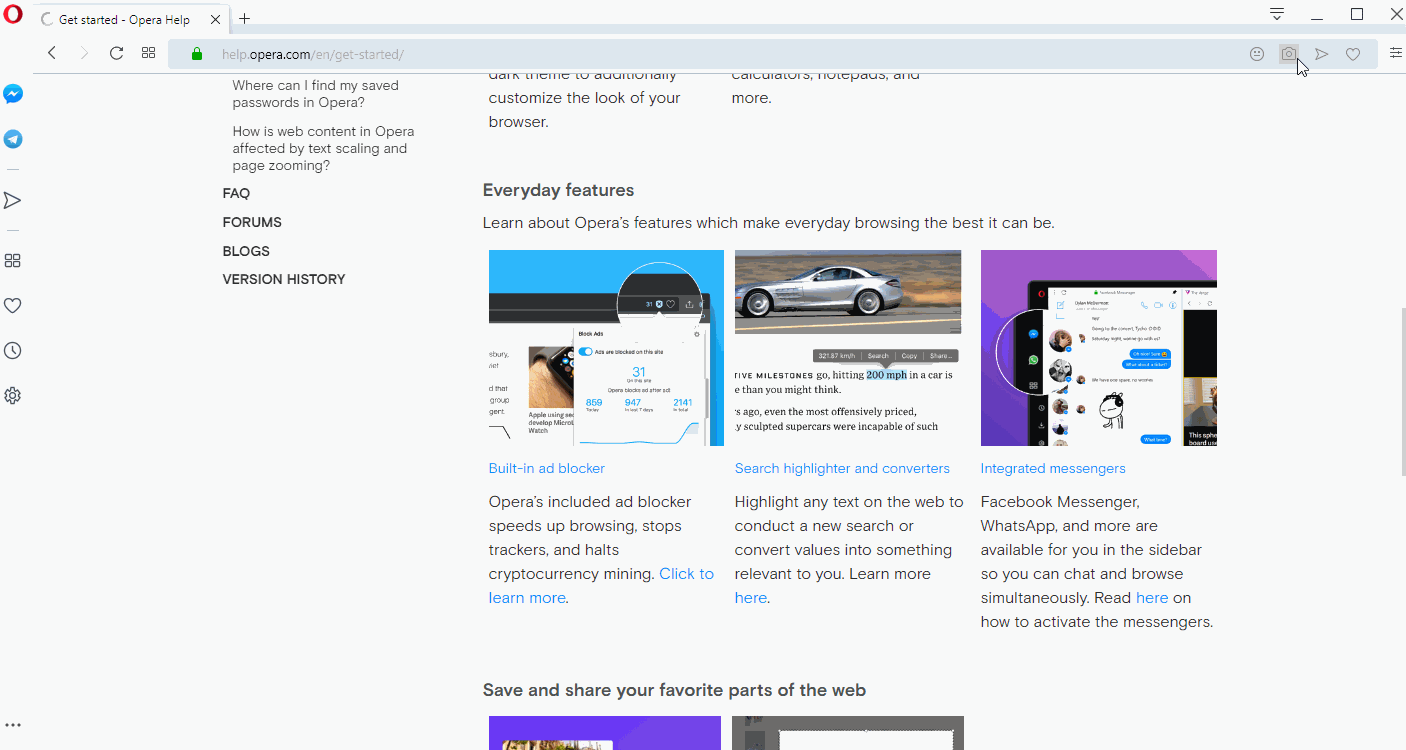1406x750 pixels.
Task: Go to VERSION HISTORY in the left navigation
Action: pos(284,279)
